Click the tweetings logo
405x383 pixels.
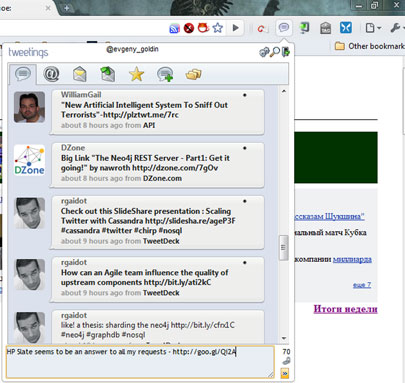(28, 52)
